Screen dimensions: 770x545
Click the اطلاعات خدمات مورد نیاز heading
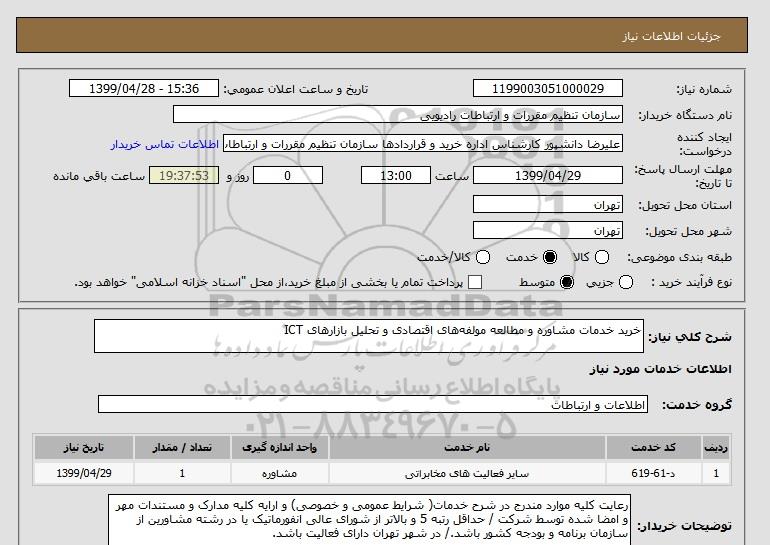tap(660, 369)
